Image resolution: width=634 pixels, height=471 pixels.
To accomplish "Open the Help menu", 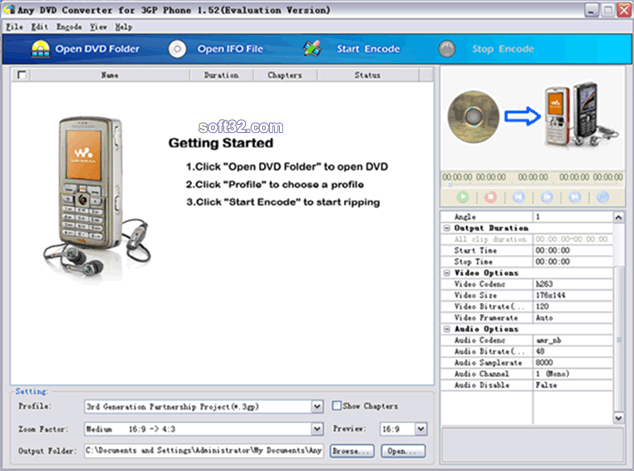I will point(123,27).
